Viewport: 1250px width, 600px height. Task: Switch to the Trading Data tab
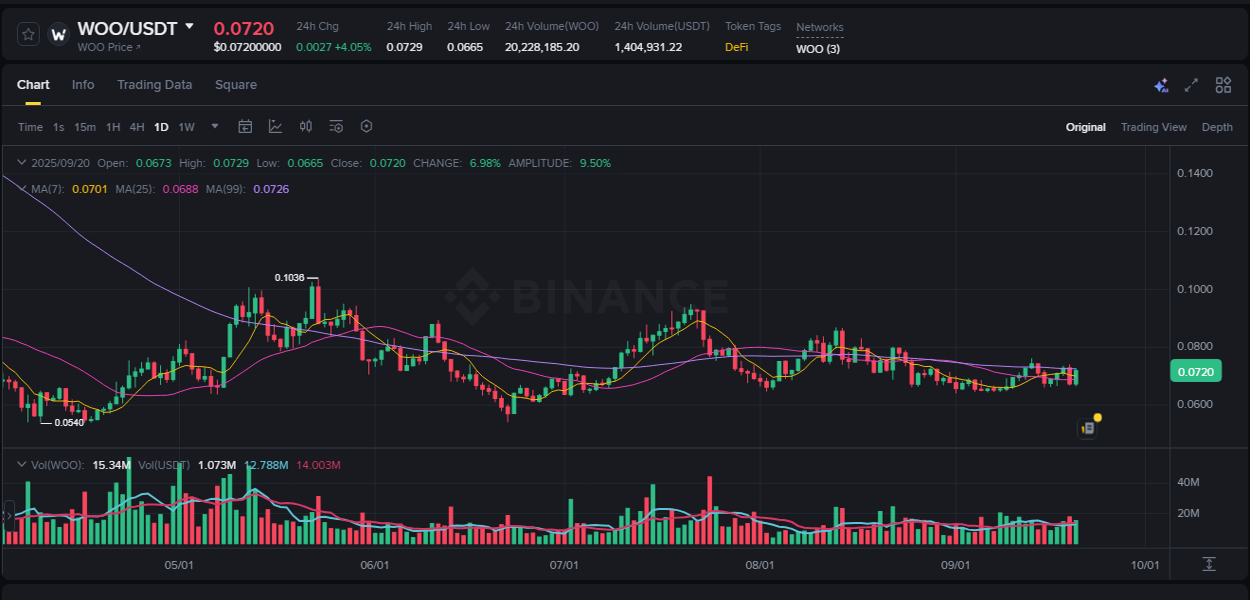point(154,85)
